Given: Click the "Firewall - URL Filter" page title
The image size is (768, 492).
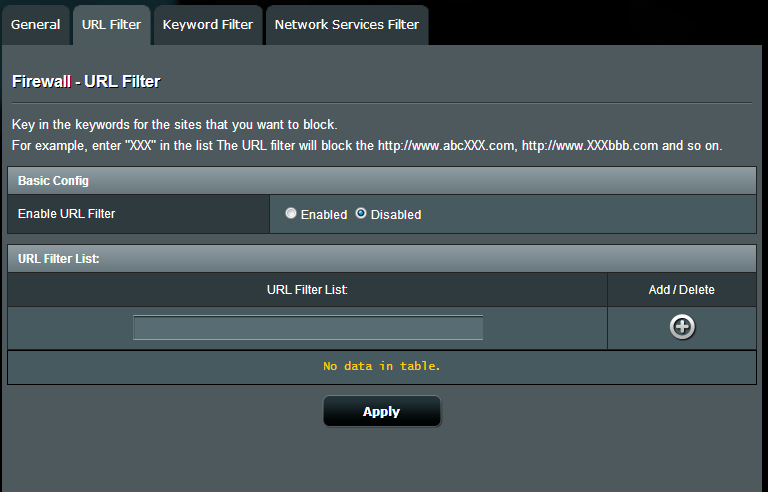Looking at the screenshot, I should 86,82.
